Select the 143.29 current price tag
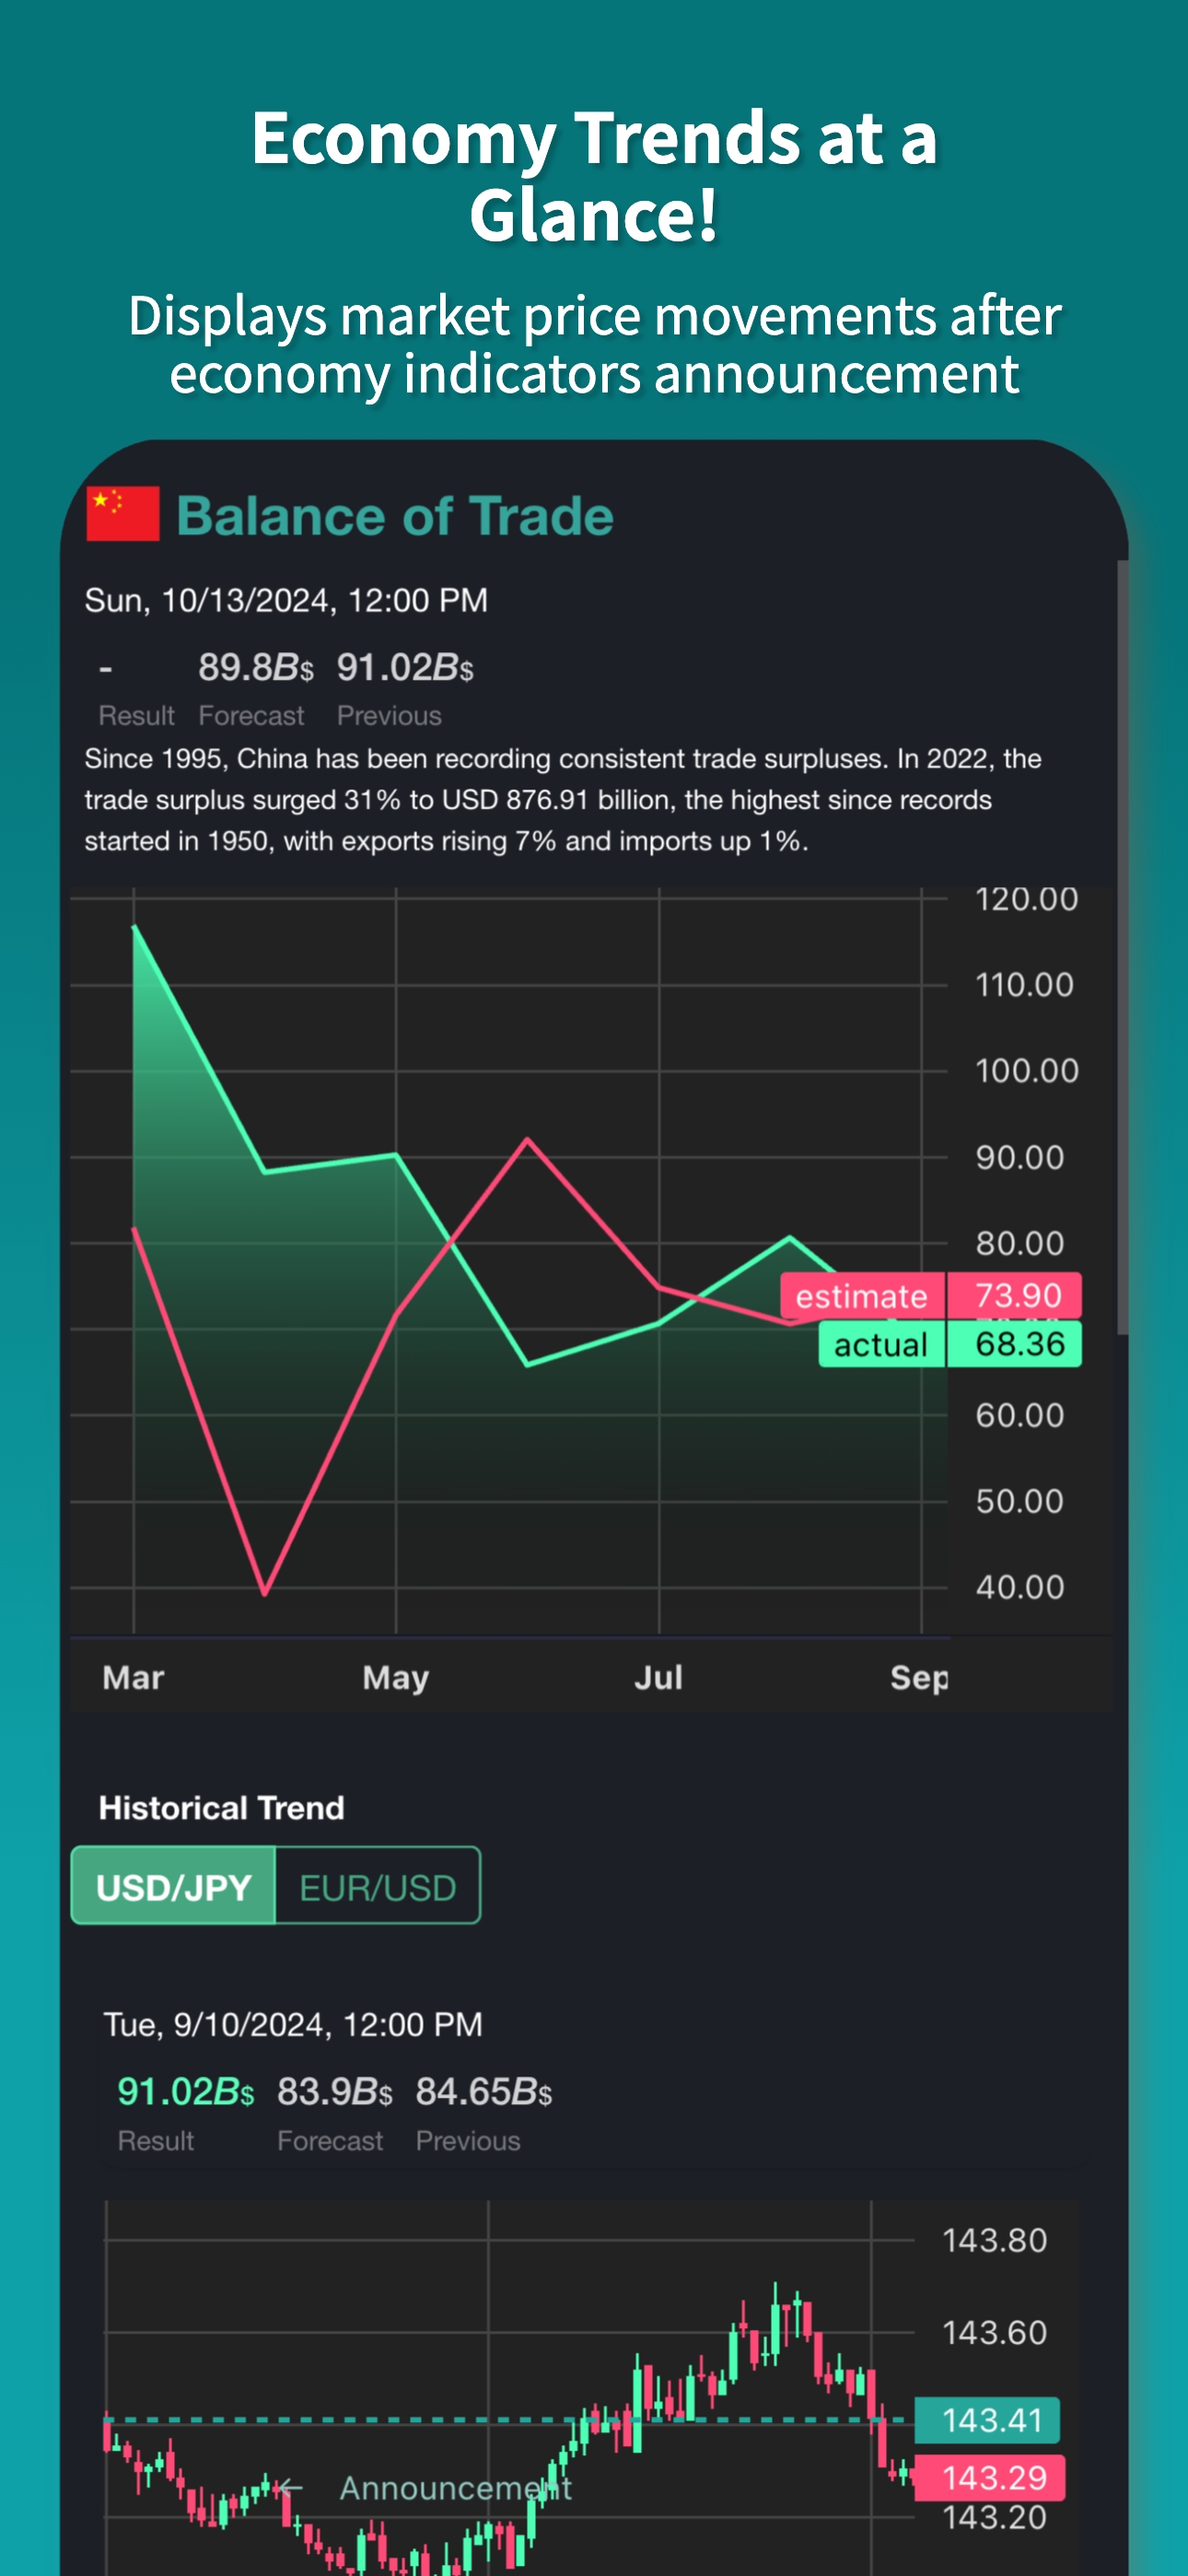The height and width of the screenshot is (2576, 1188). point(991,2477)
